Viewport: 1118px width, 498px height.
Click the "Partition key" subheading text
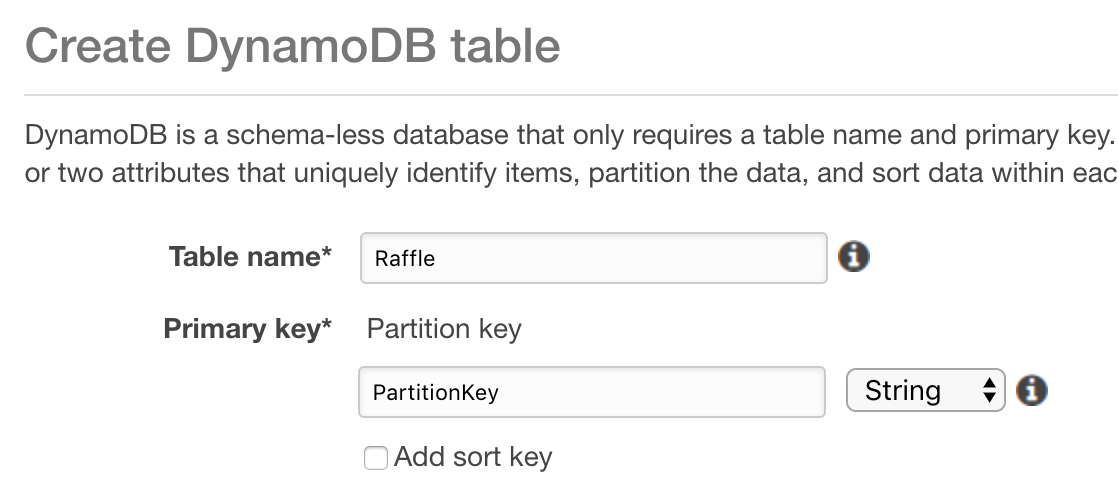444,328
